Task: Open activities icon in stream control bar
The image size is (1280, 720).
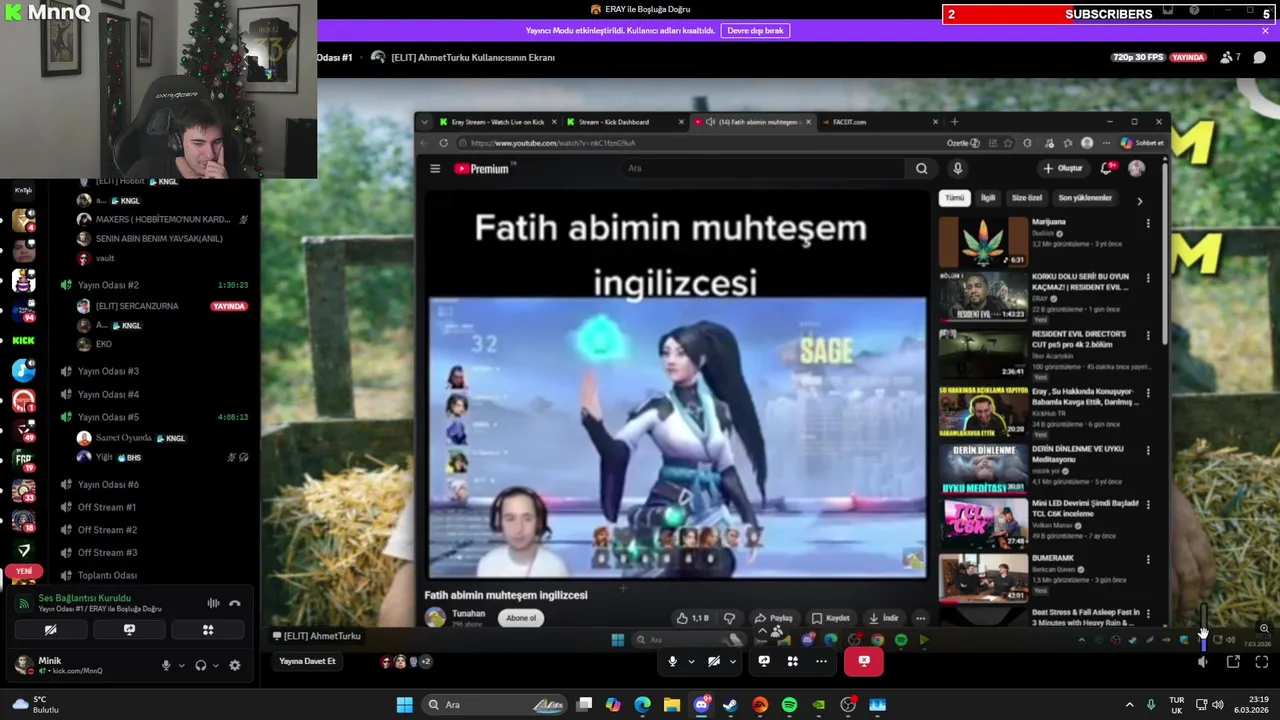Action: pyautogui.click(x=792, y=661)
